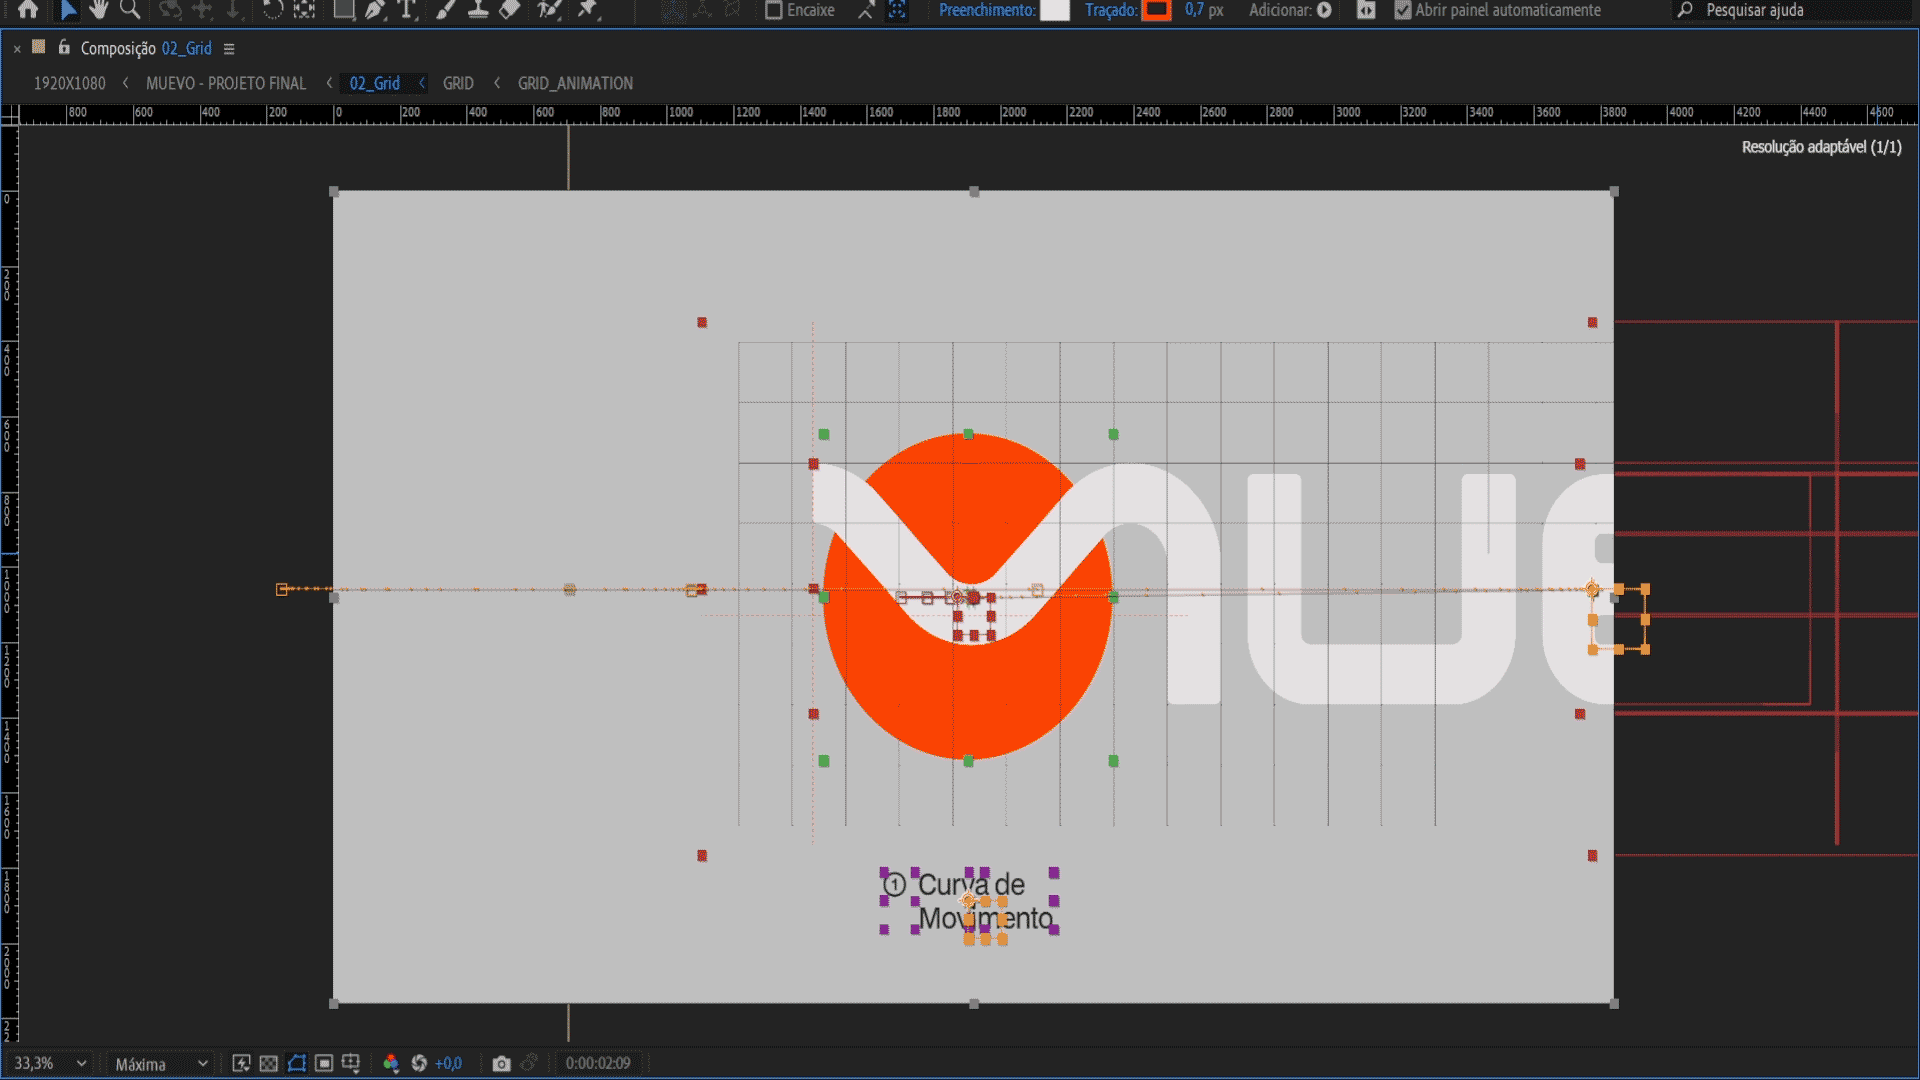The width and height of the screenshot is (1920, 1080).
Task: Open grid and guide options icon
Action: click(x=350, y=1063)
